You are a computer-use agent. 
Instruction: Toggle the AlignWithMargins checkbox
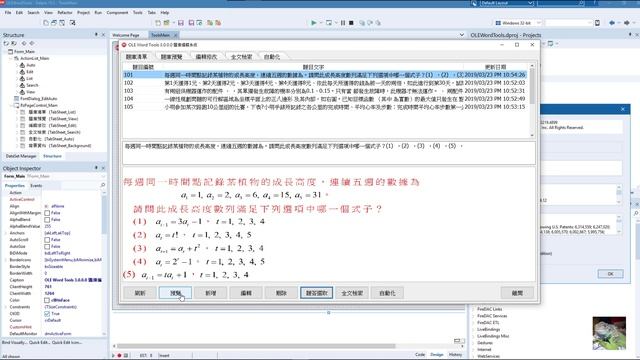(47, 213)
